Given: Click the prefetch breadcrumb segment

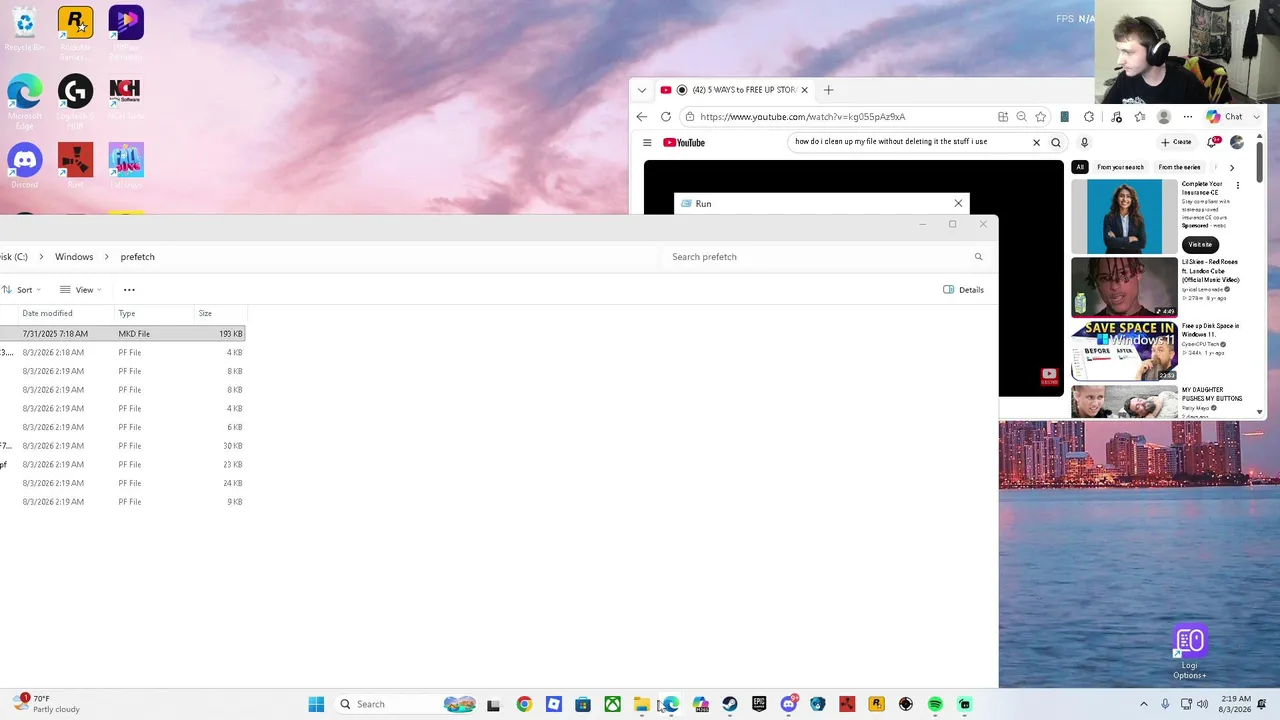Looking at the screenshot, I should tap(137, 257).
